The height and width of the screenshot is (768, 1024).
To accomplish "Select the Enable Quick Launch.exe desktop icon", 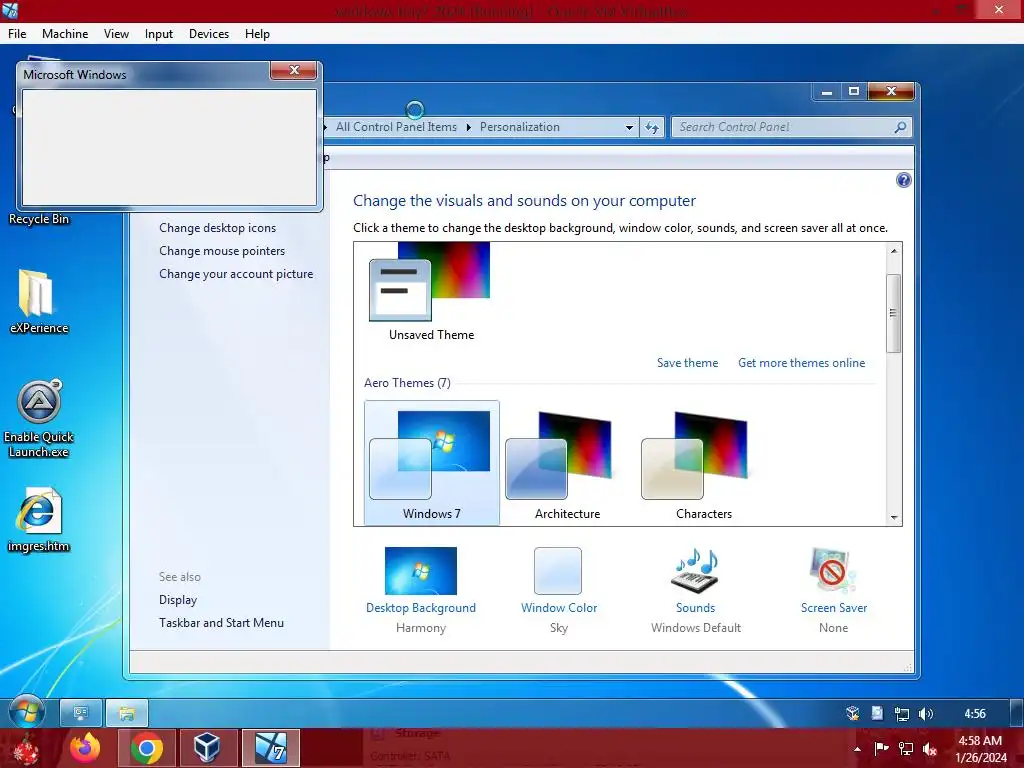I will coord(39,419).
